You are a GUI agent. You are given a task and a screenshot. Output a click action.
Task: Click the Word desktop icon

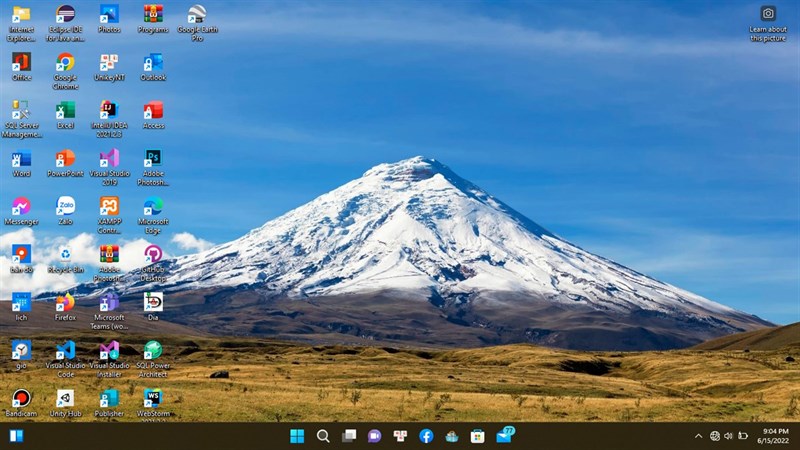[x=21, y=163]
